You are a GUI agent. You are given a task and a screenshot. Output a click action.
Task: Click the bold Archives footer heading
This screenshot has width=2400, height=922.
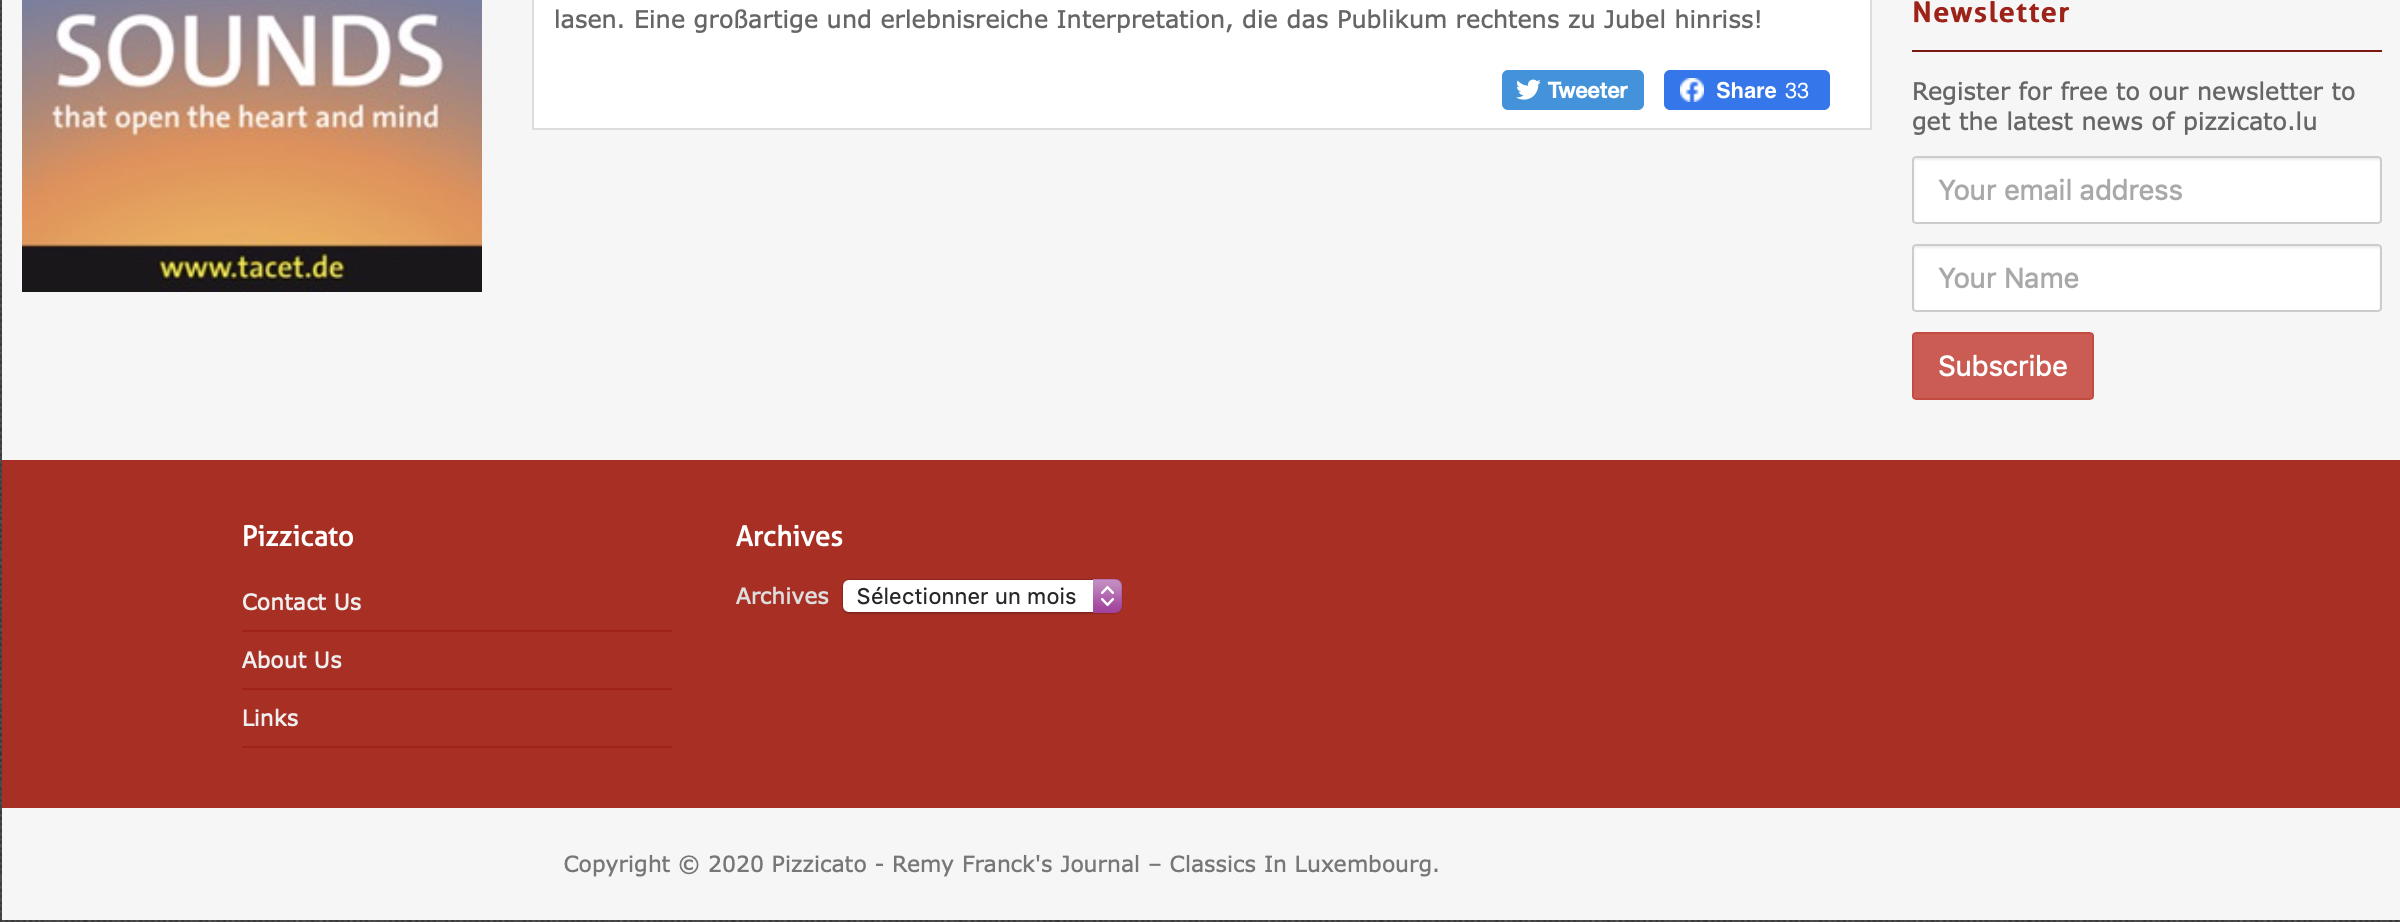pyautogui.click(x=789, y=537)
